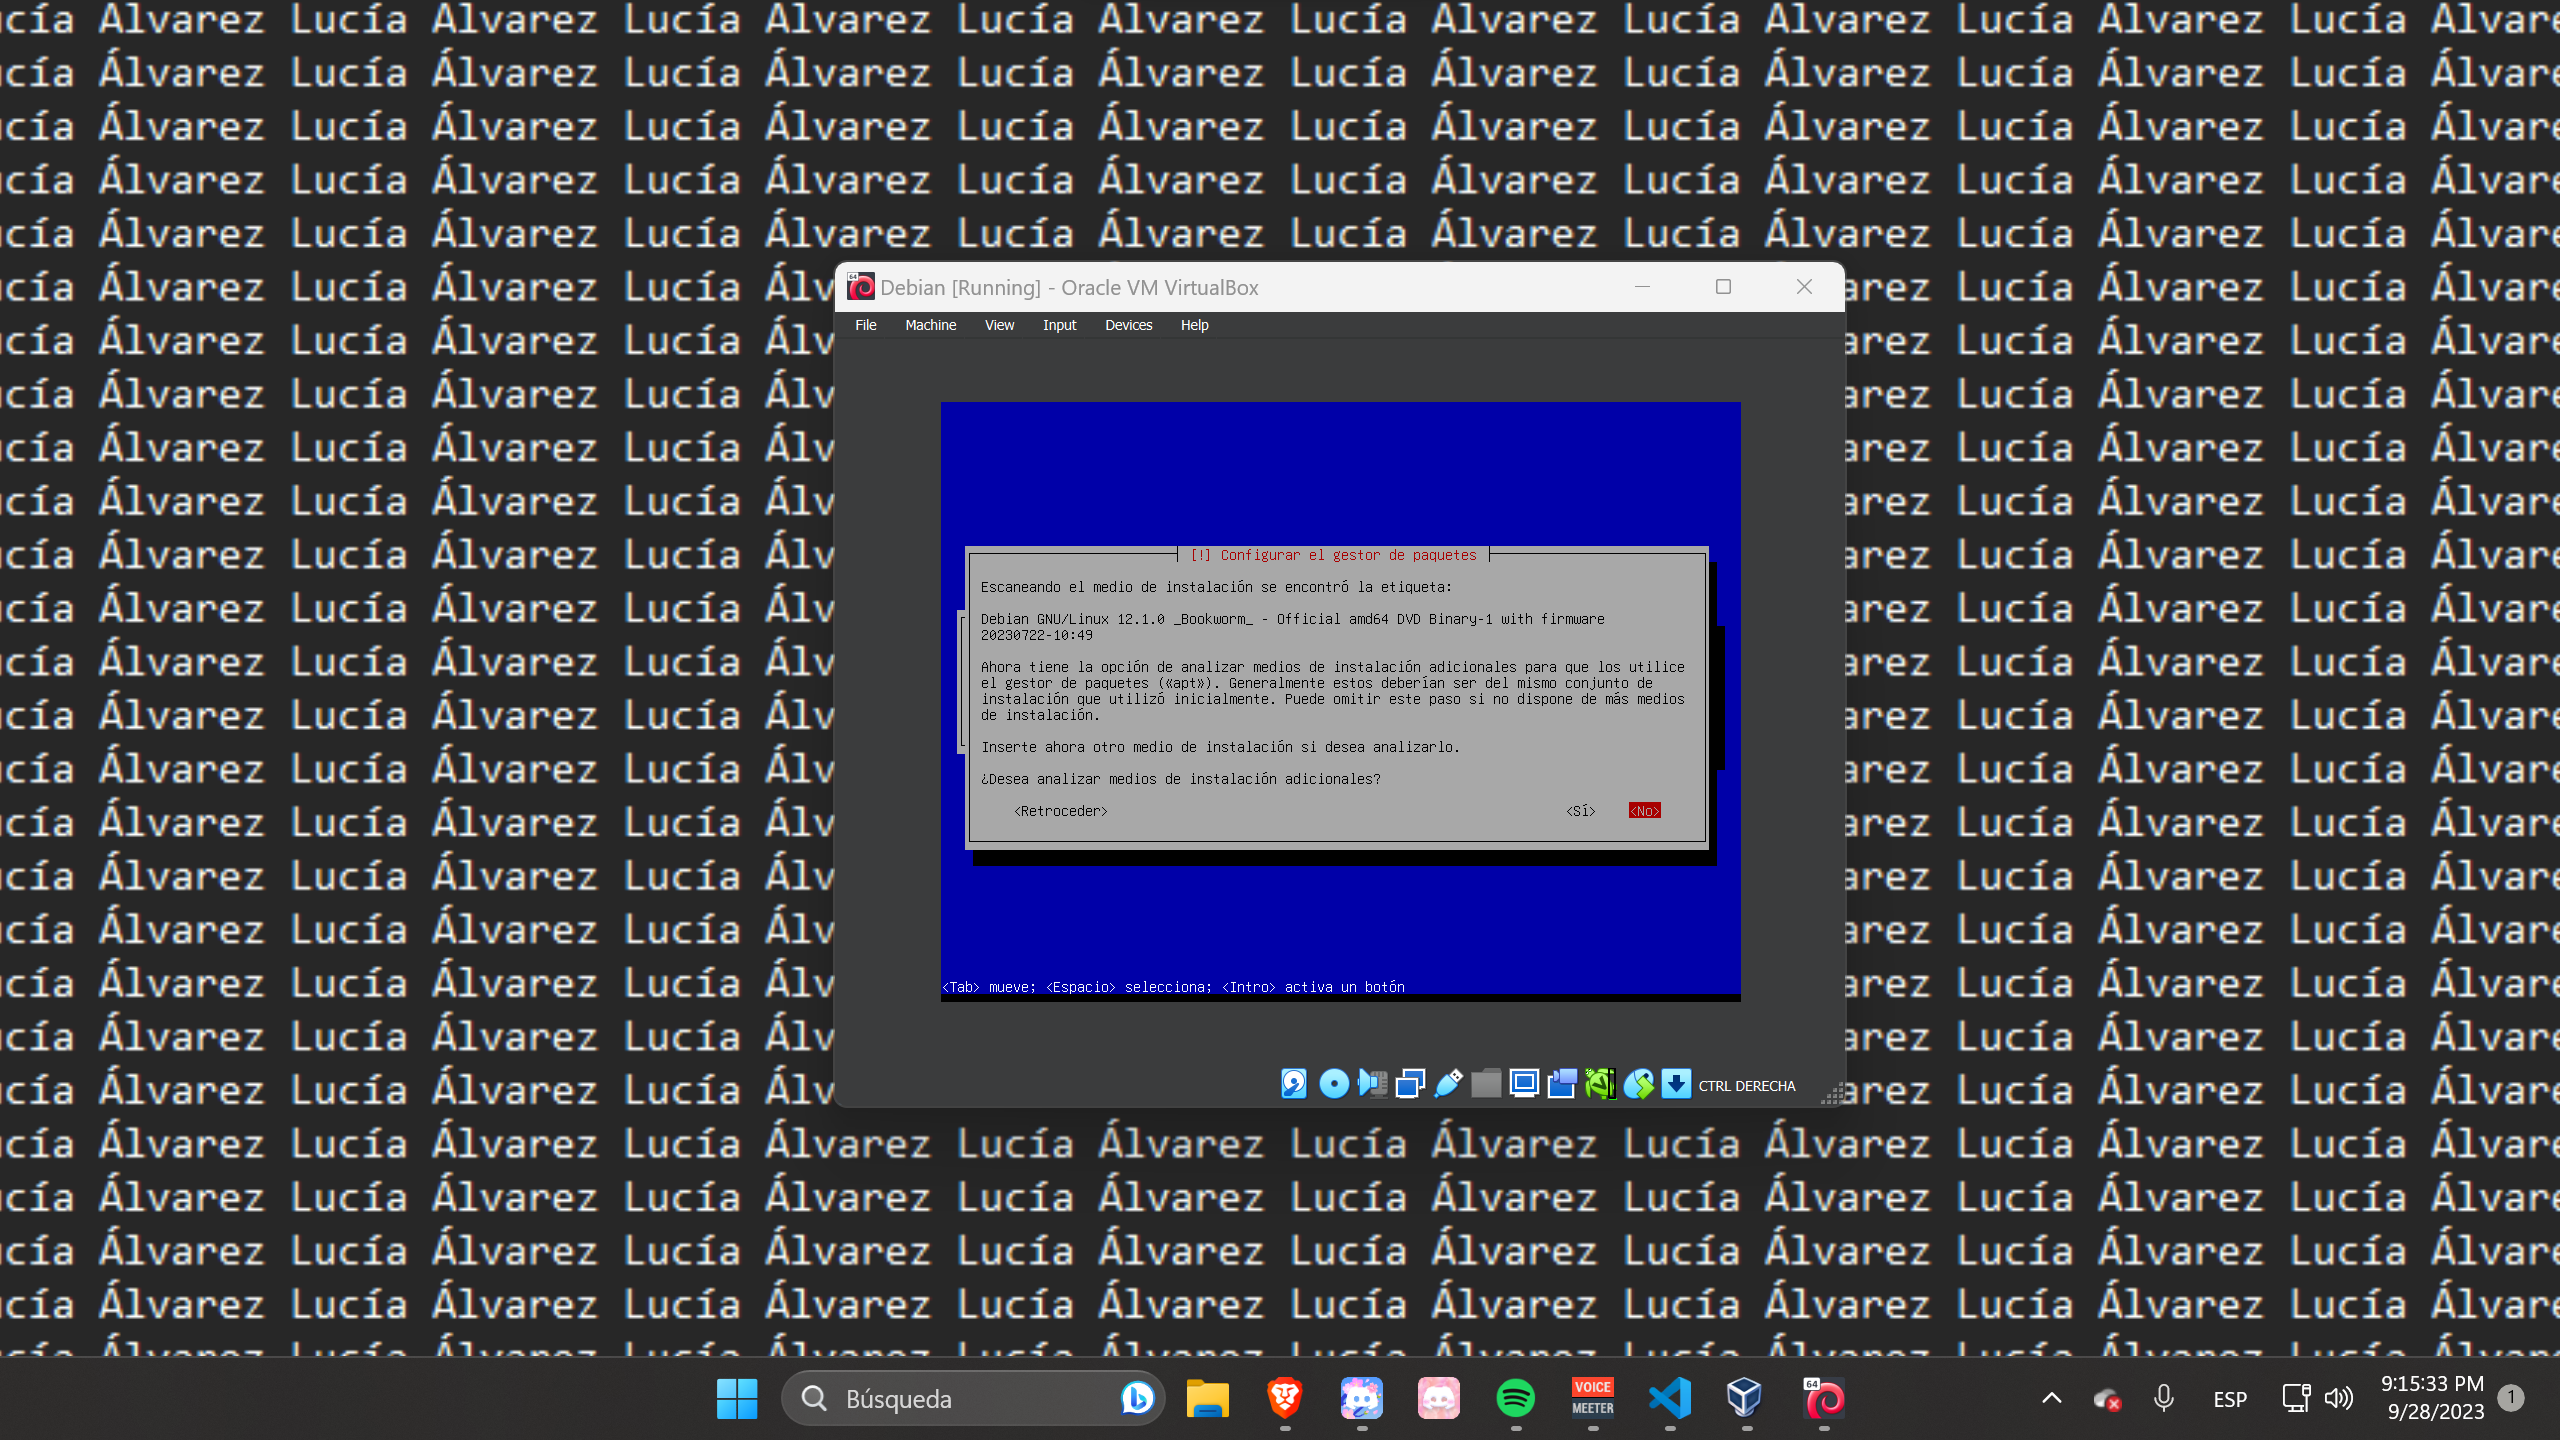Screen dimensions: 2560x1440
Task: Open the network adapters status icon
Action: (x=1410, y=1084)
